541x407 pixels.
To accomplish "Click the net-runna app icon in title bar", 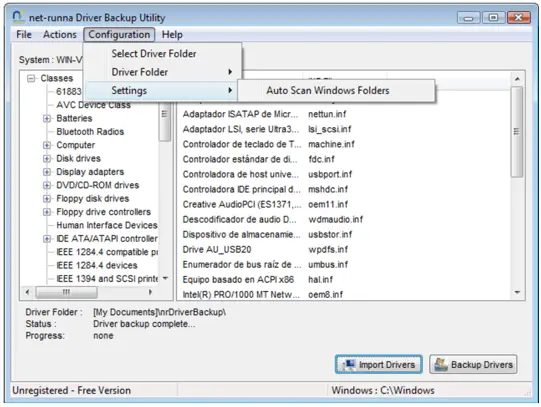I will pos(18,17).
